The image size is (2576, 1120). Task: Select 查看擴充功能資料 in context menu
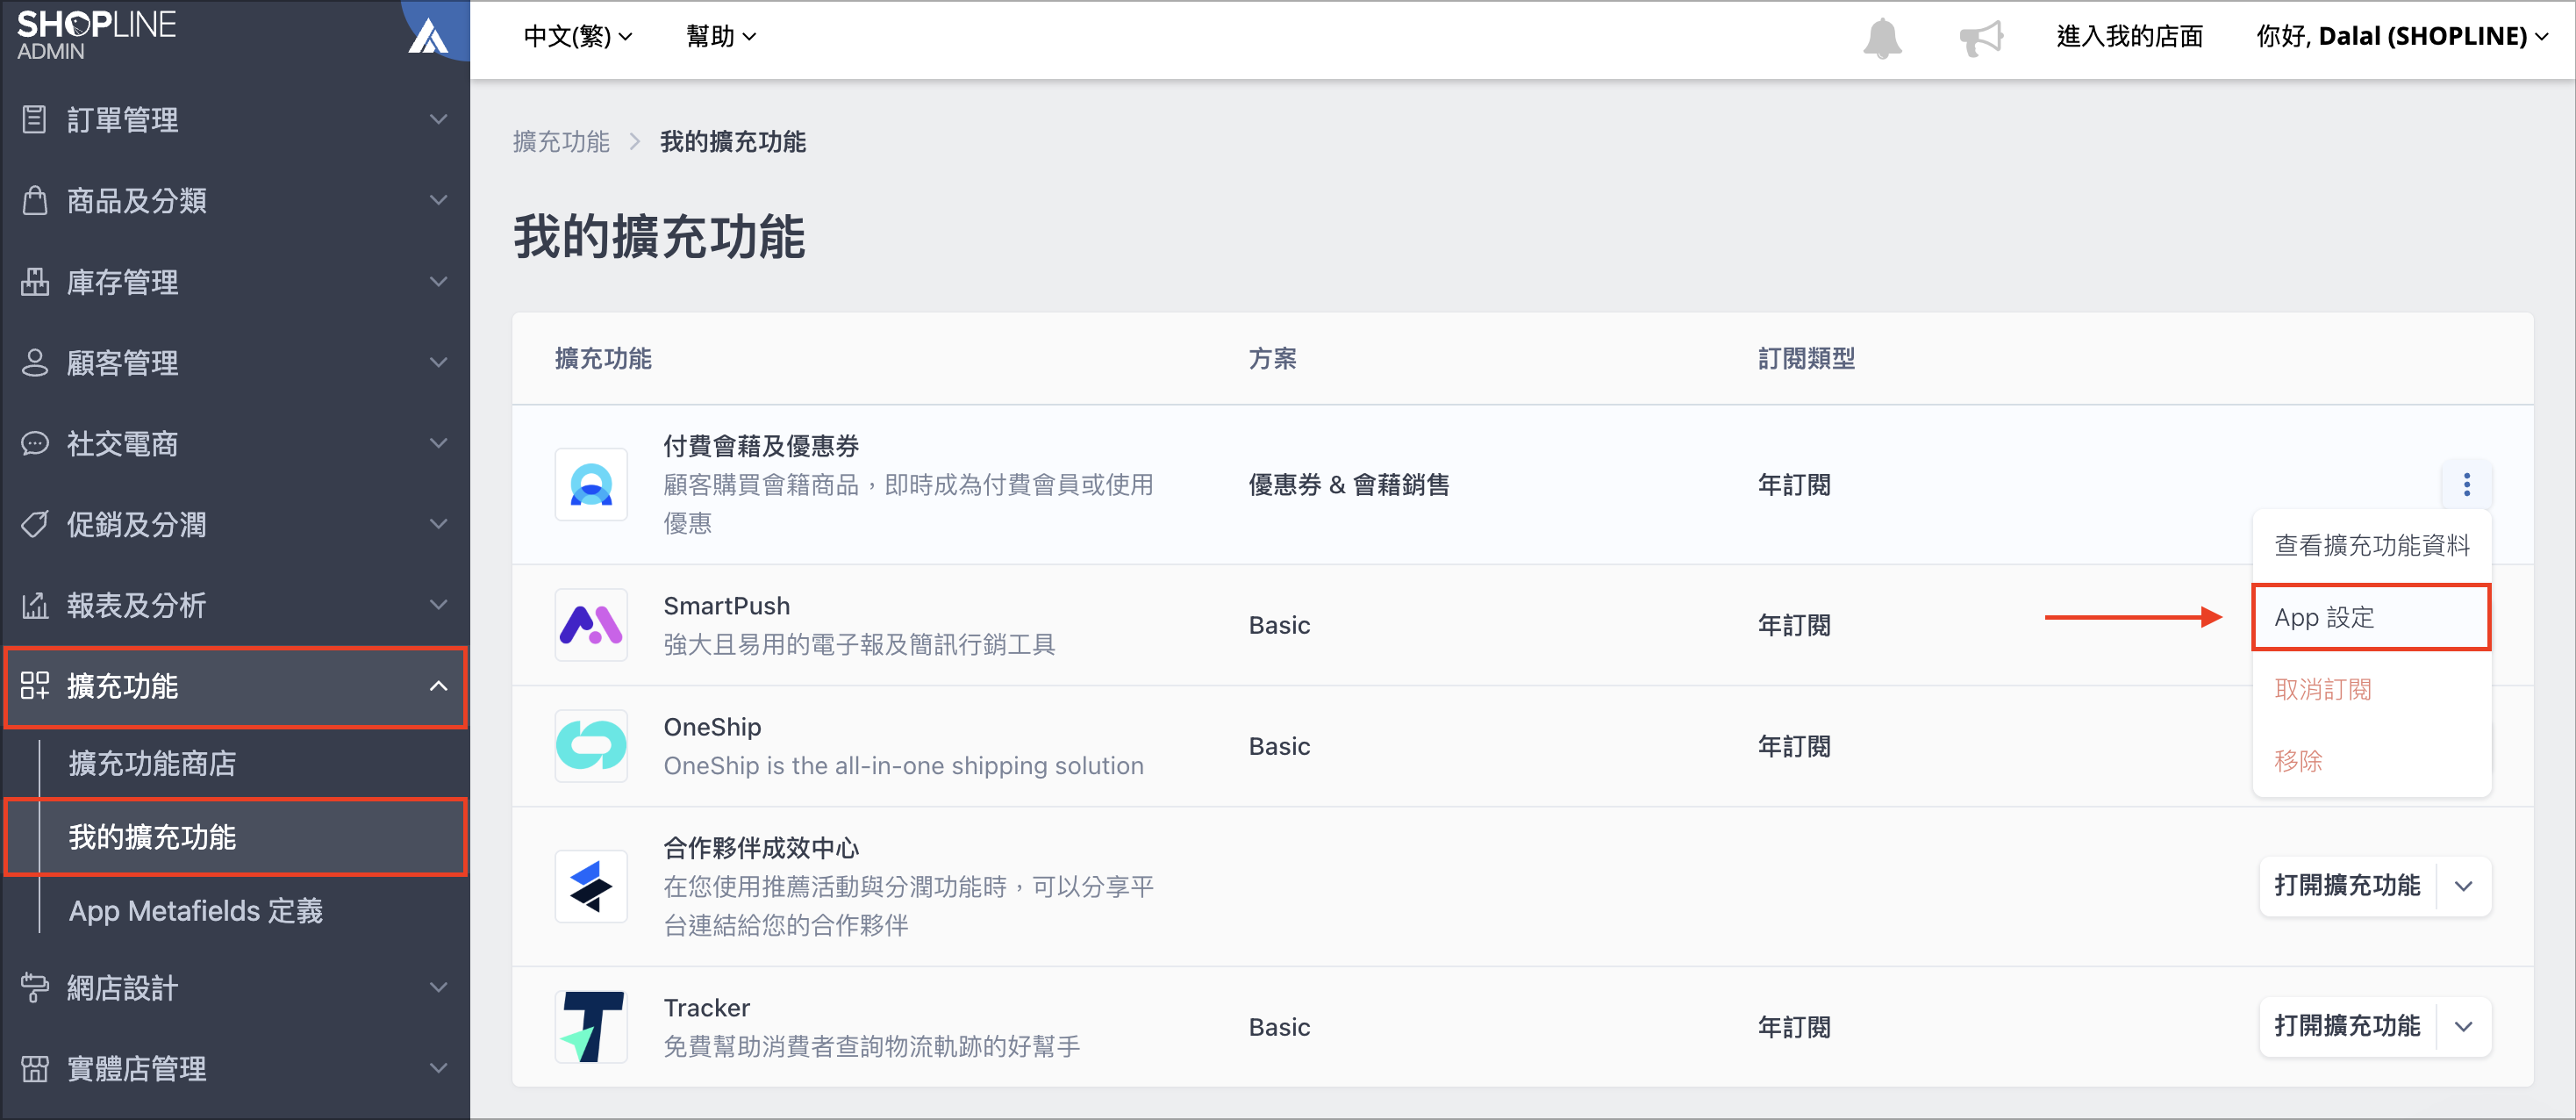(2371, 545)
